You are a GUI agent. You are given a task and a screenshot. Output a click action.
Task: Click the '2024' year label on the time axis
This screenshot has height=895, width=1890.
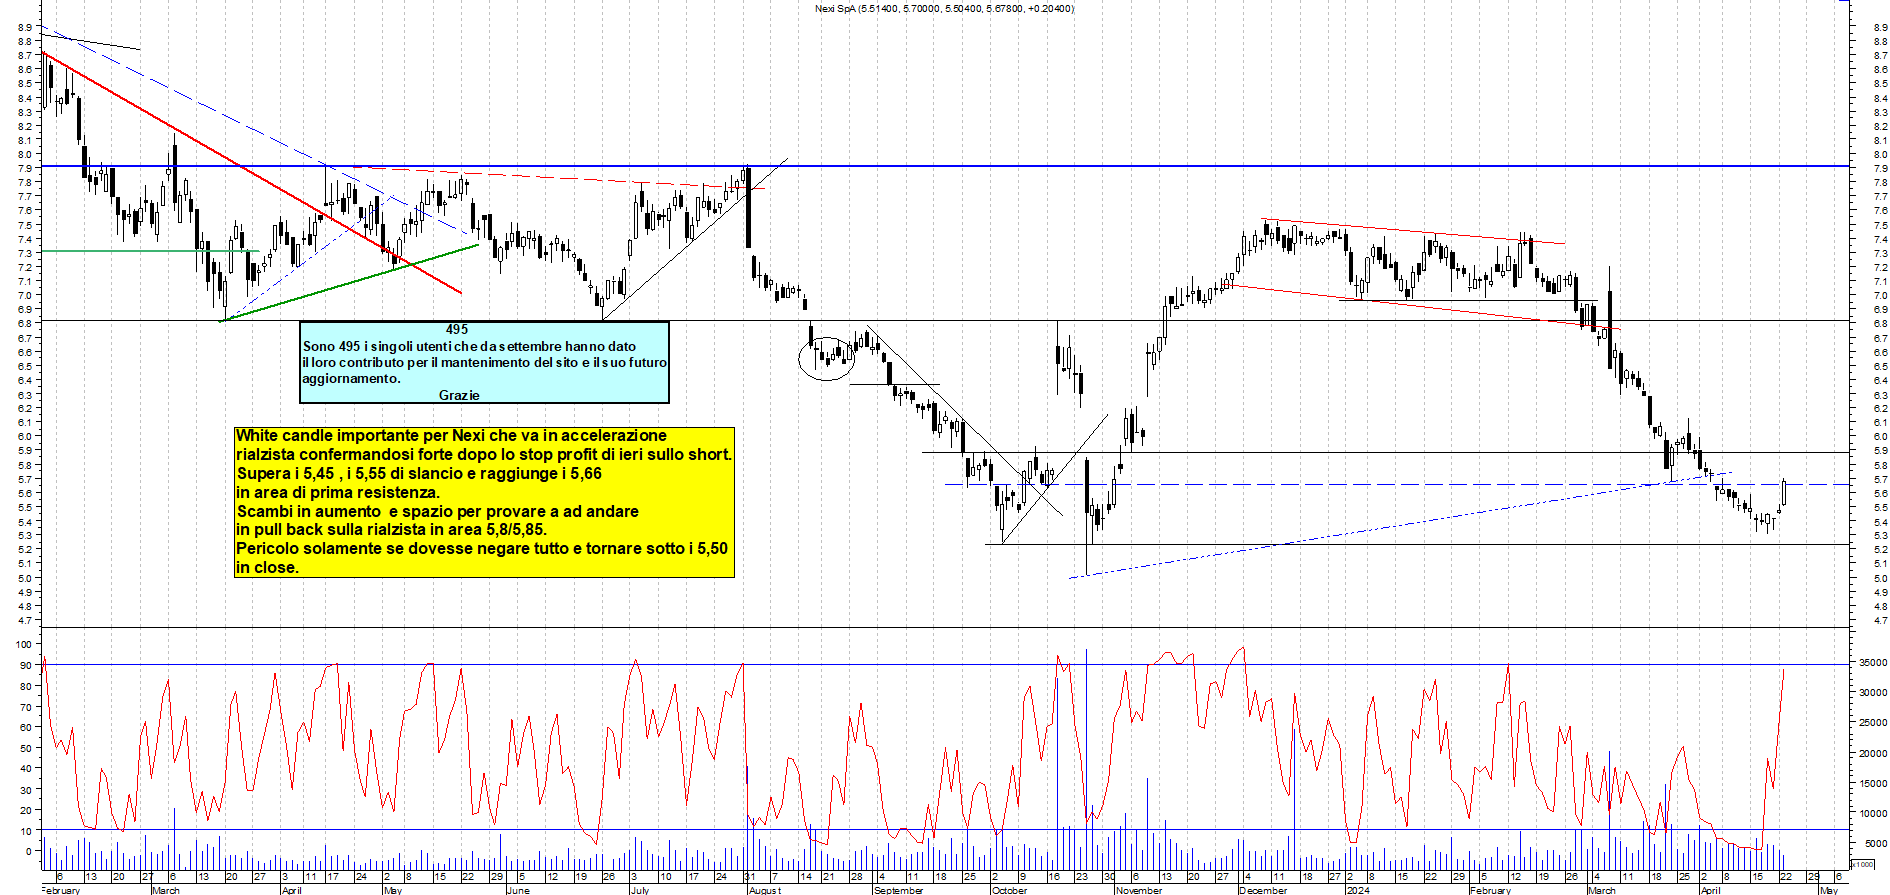[1358, 890]
